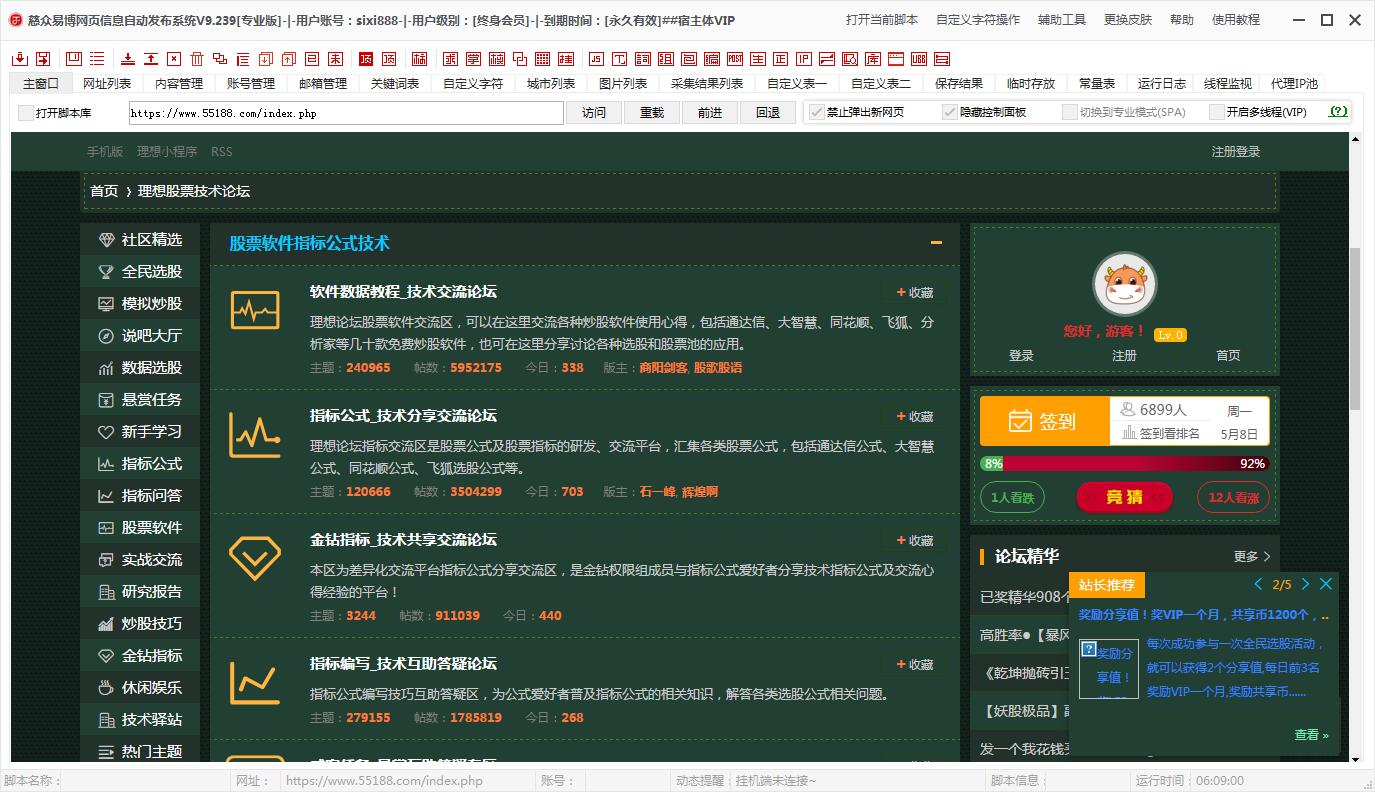This screenshot has width=1375, height=792.
Task: Click the 查看 » link in popup
Action: click(x=1311, y=735)
